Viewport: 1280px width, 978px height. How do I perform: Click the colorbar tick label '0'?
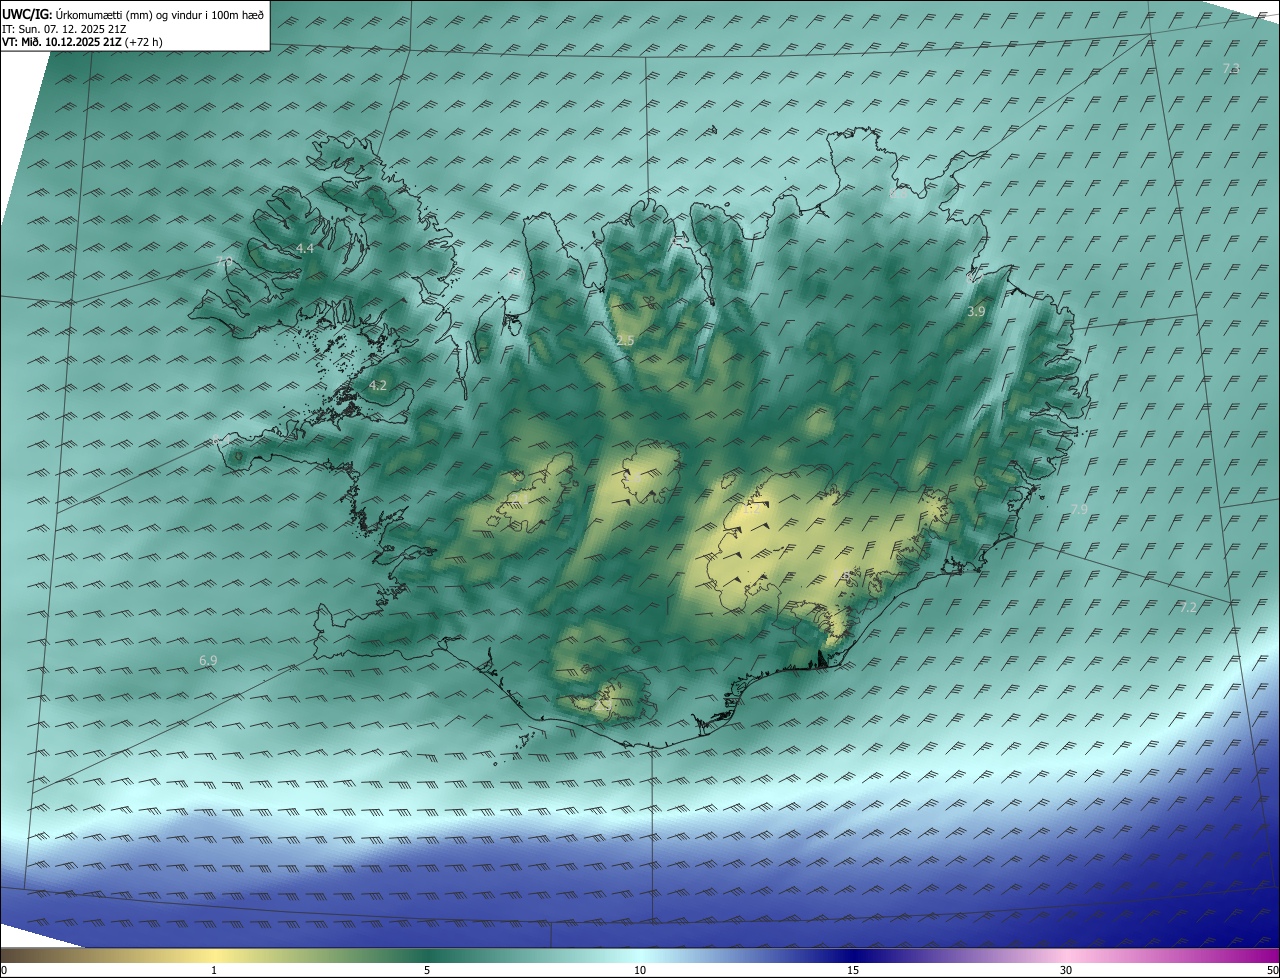[x=4, y=970]
